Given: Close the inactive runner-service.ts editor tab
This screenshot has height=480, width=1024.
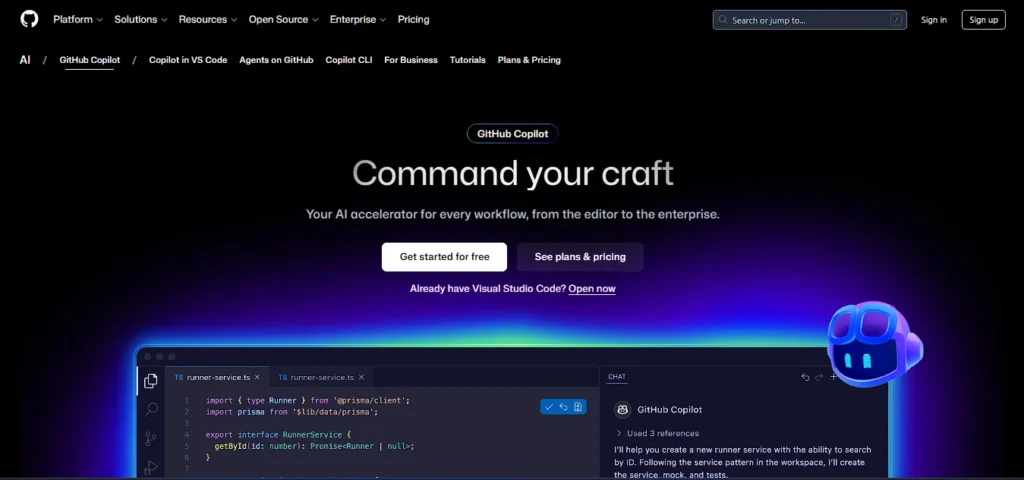Looking at the screenshot, I should click(x=361, y=377).
